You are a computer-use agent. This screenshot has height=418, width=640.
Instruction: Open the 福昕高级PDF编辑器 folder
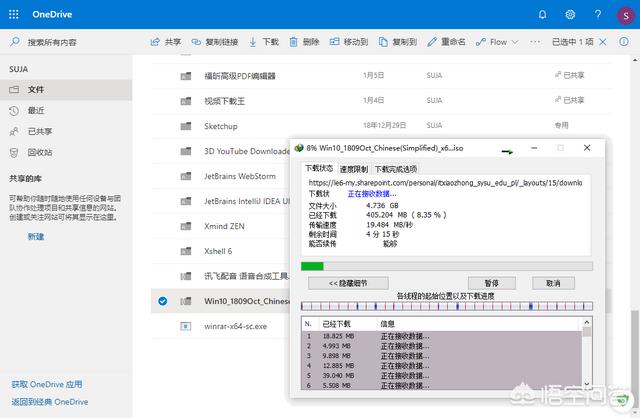pos(240,76)
